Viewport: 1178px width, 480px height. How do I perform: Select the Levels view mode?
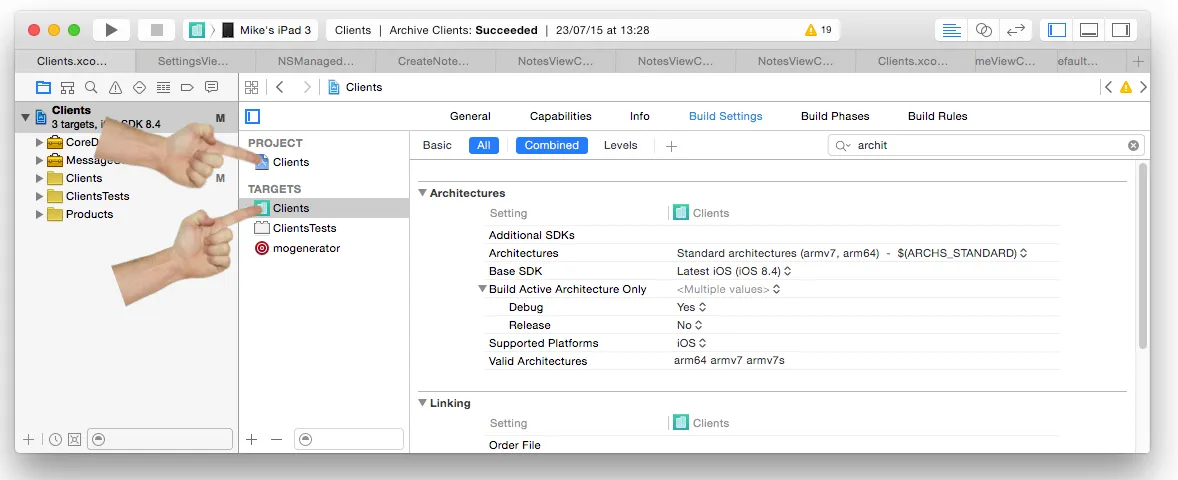[x=621, y=146]
